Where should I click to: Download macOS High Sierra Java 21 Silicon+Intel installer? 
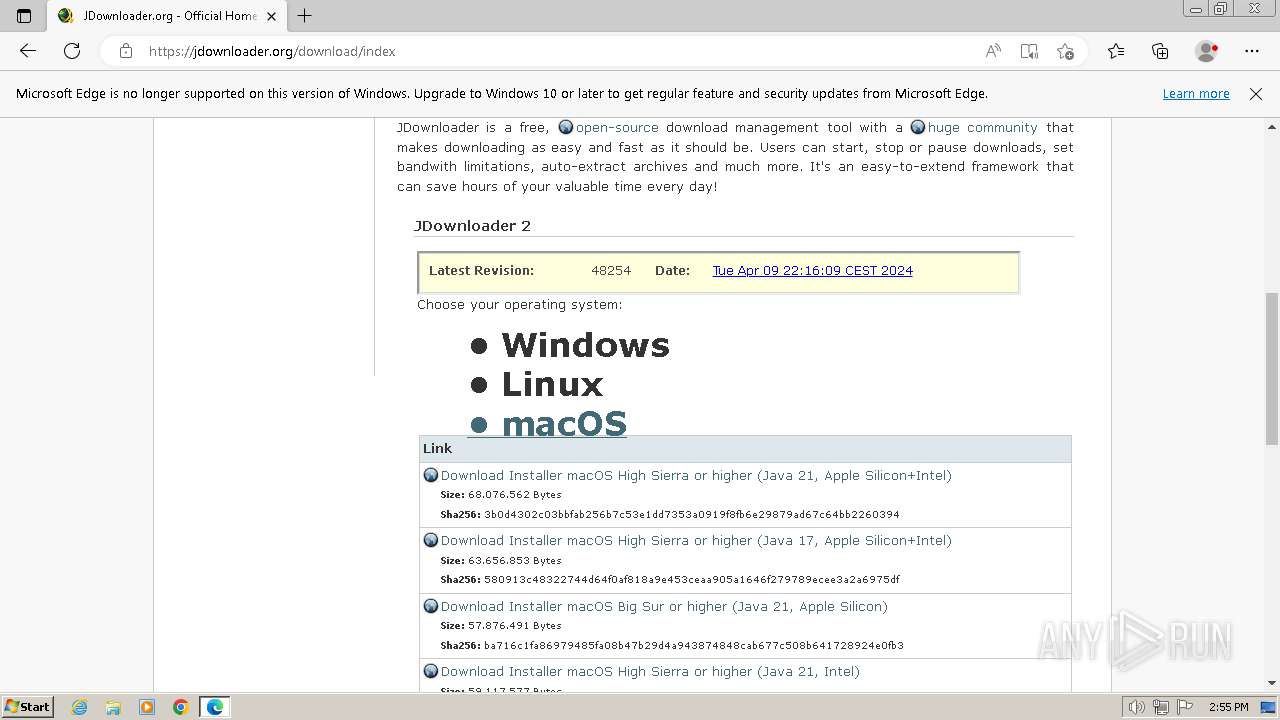click(x=696, y=476)
